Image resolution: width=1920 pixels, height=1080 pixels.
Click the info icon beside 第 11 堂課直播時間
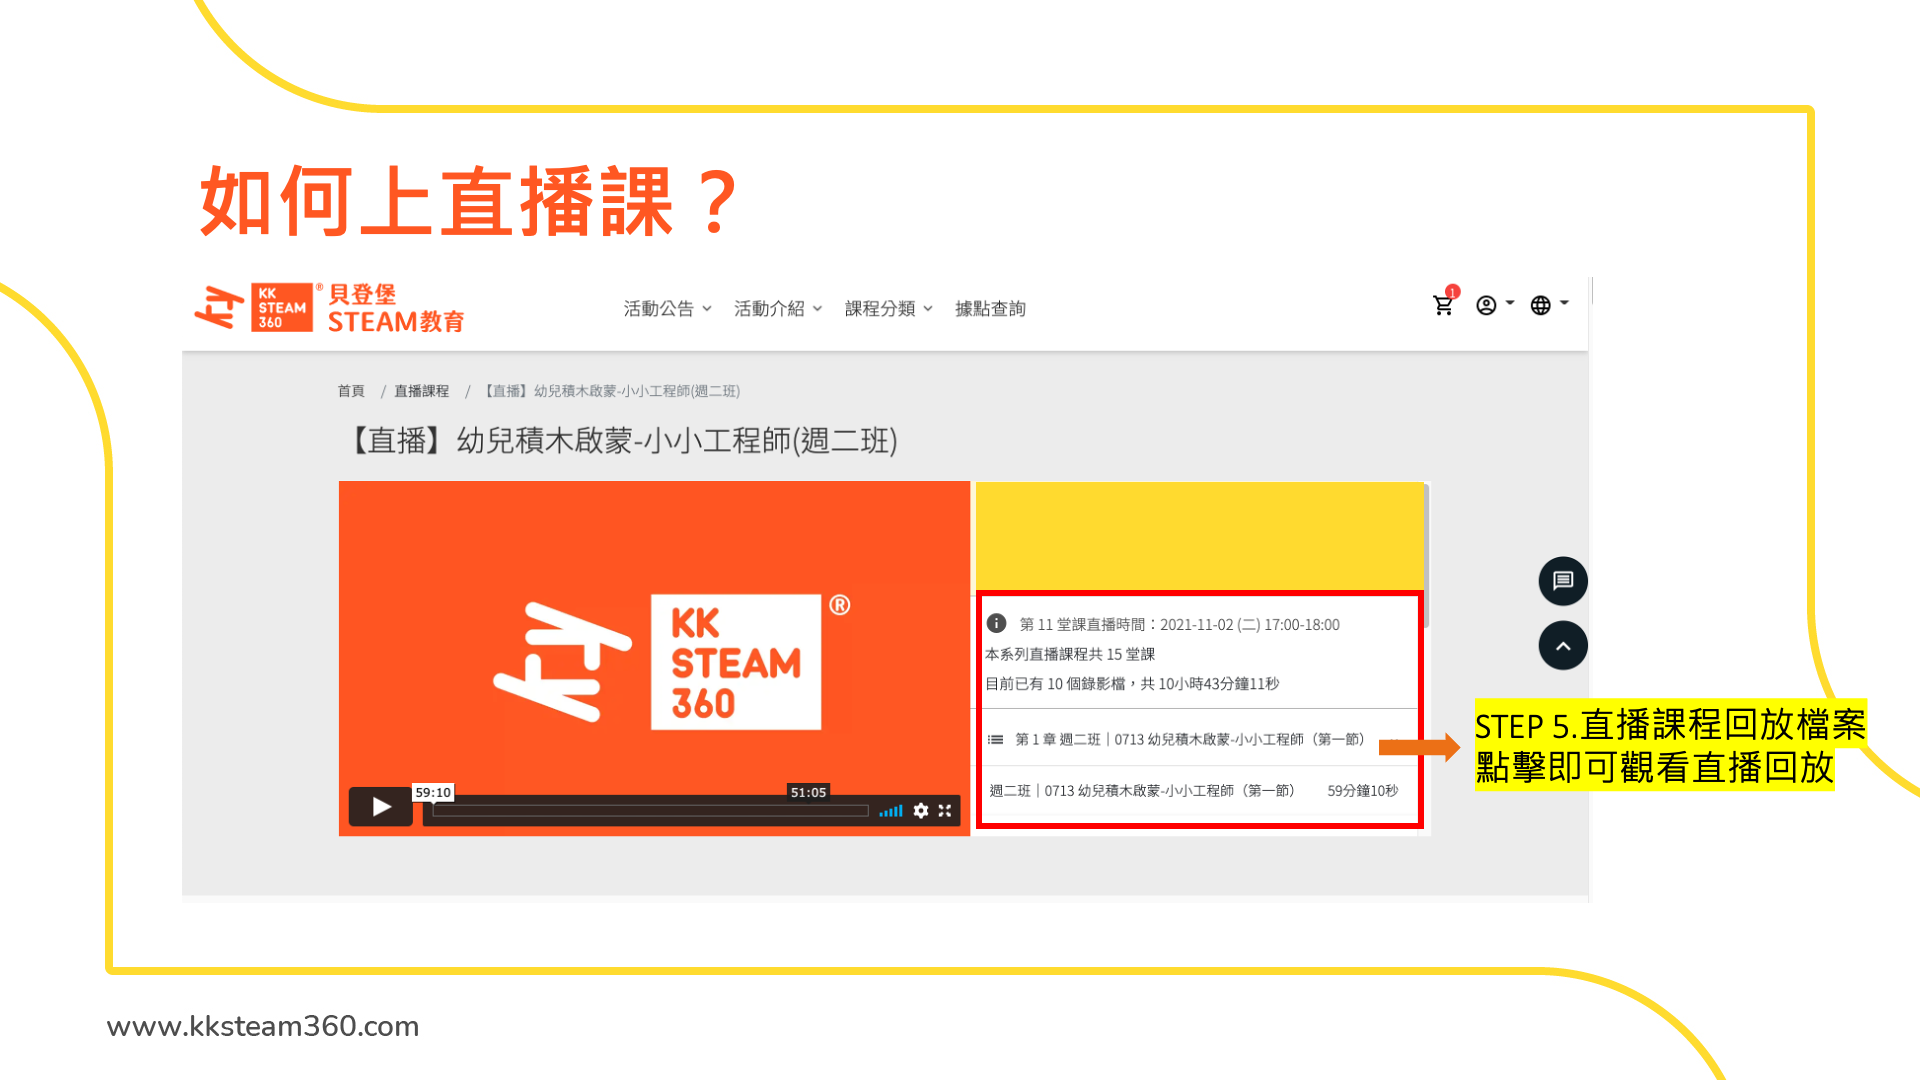pos(996,624)
